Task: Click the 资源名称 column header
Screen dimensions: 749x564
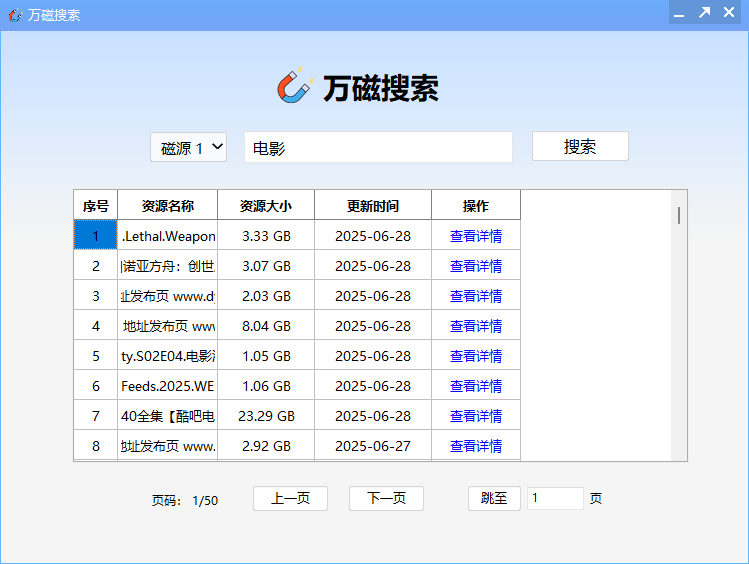Action: [x=167, y=206]
